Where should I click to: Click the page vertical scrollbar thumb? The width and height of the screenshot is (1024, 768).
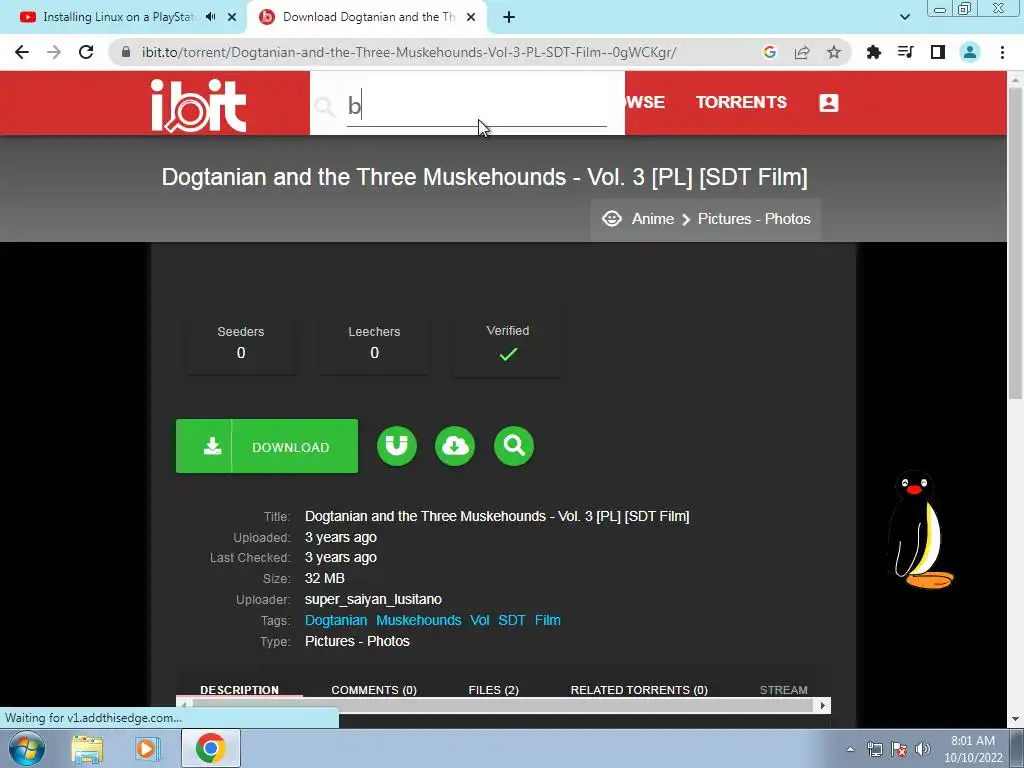pos(1015,242)
